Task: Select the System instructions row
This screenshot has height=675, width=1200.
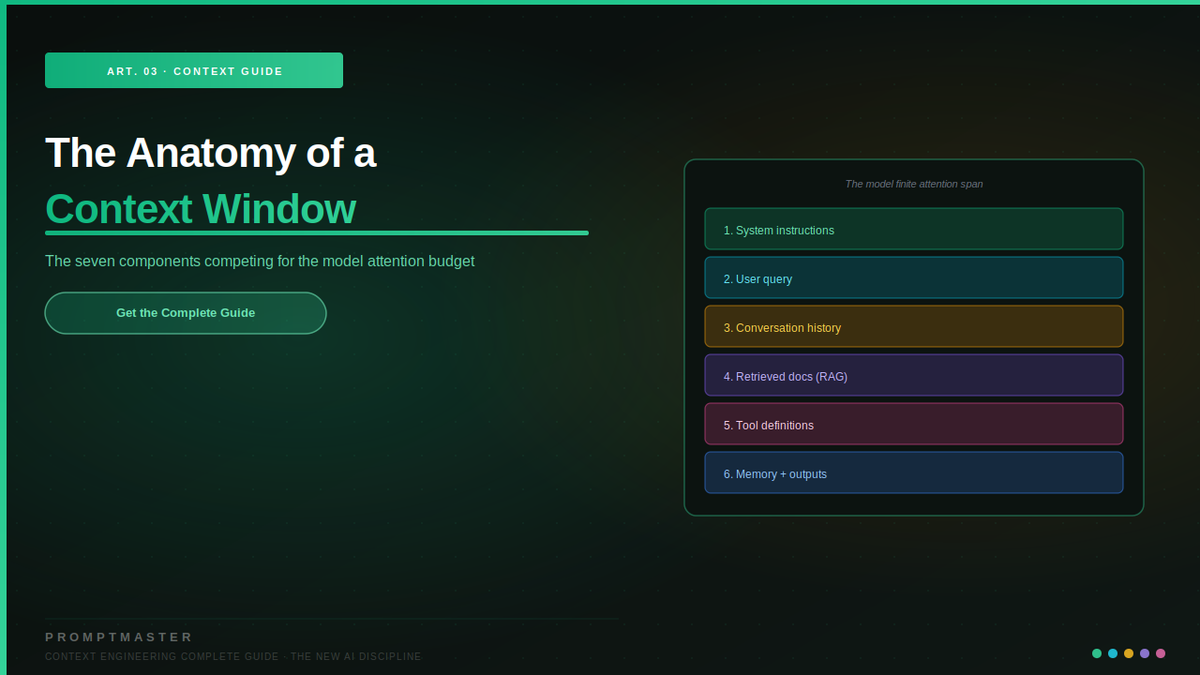Action: 913,229
